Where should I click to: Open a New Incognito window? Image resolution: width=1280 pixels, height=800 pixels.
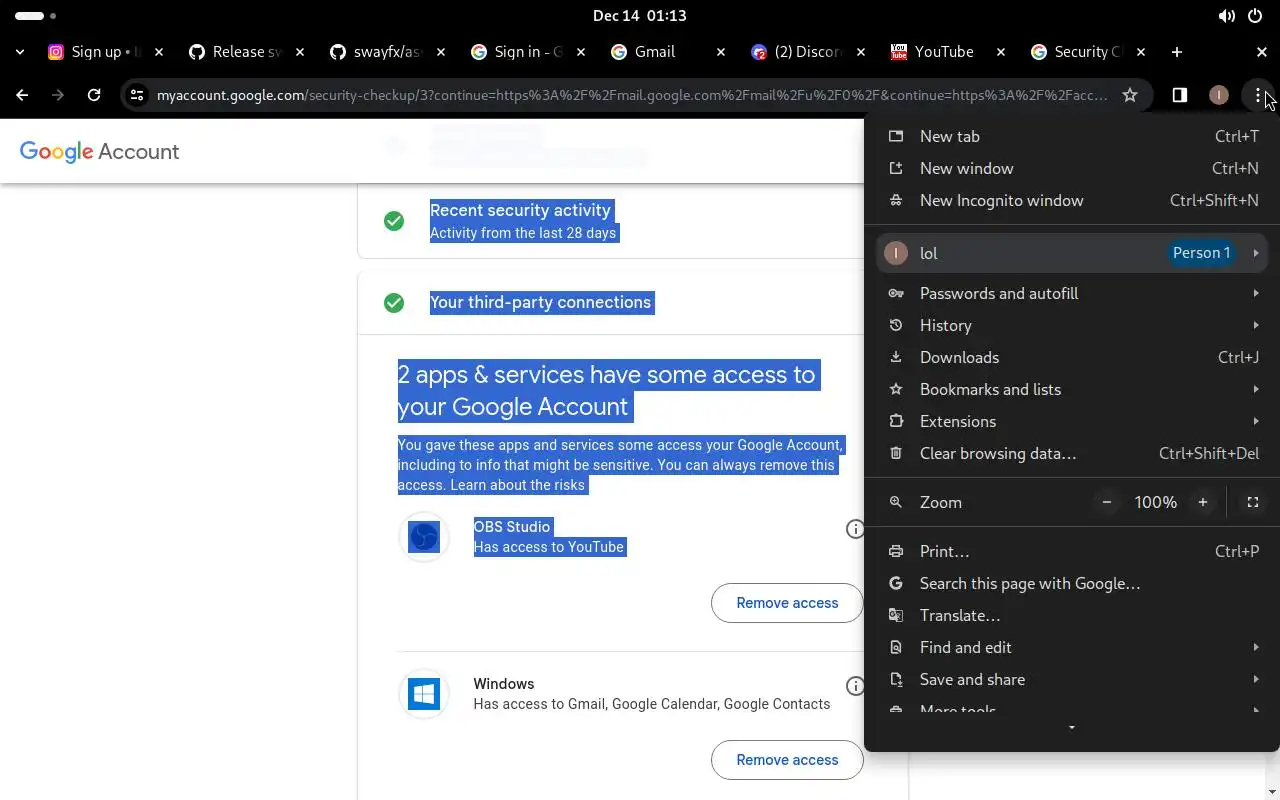point(1072,200)
